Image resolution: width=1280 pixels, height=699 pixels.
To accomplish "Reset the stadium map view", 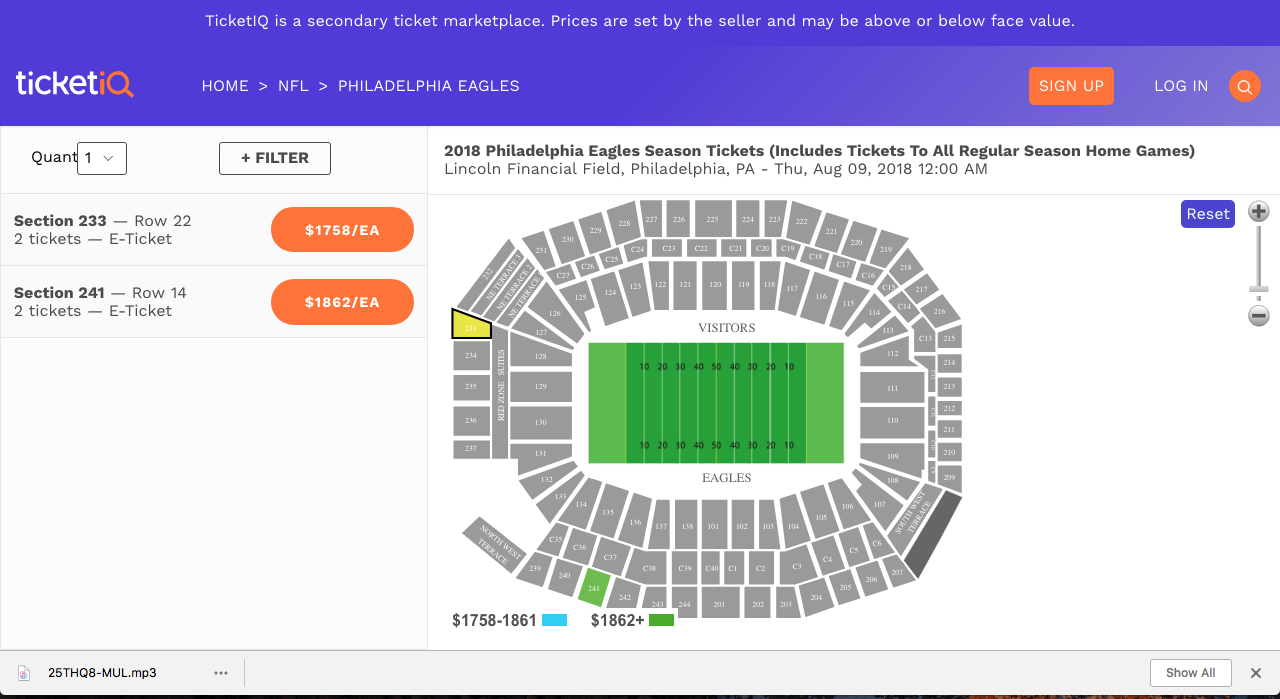I will [1208, 214].
